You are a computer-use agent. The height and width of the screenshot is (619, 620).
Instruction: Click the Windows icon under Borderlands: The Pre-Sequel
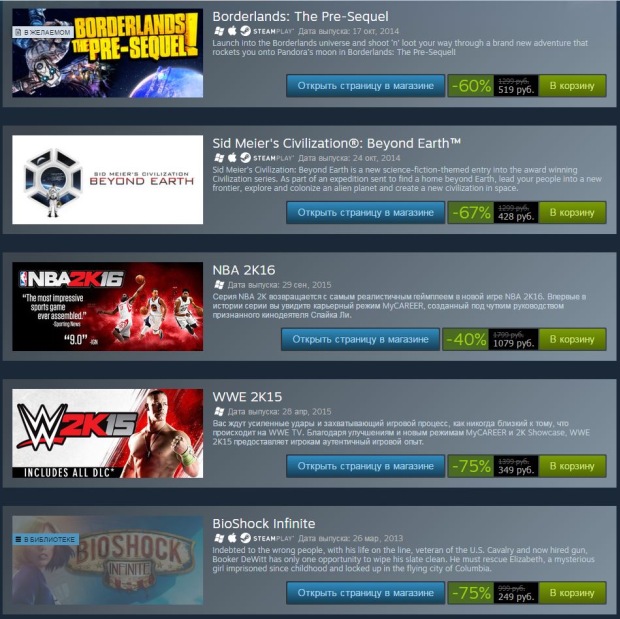point(219,31)
